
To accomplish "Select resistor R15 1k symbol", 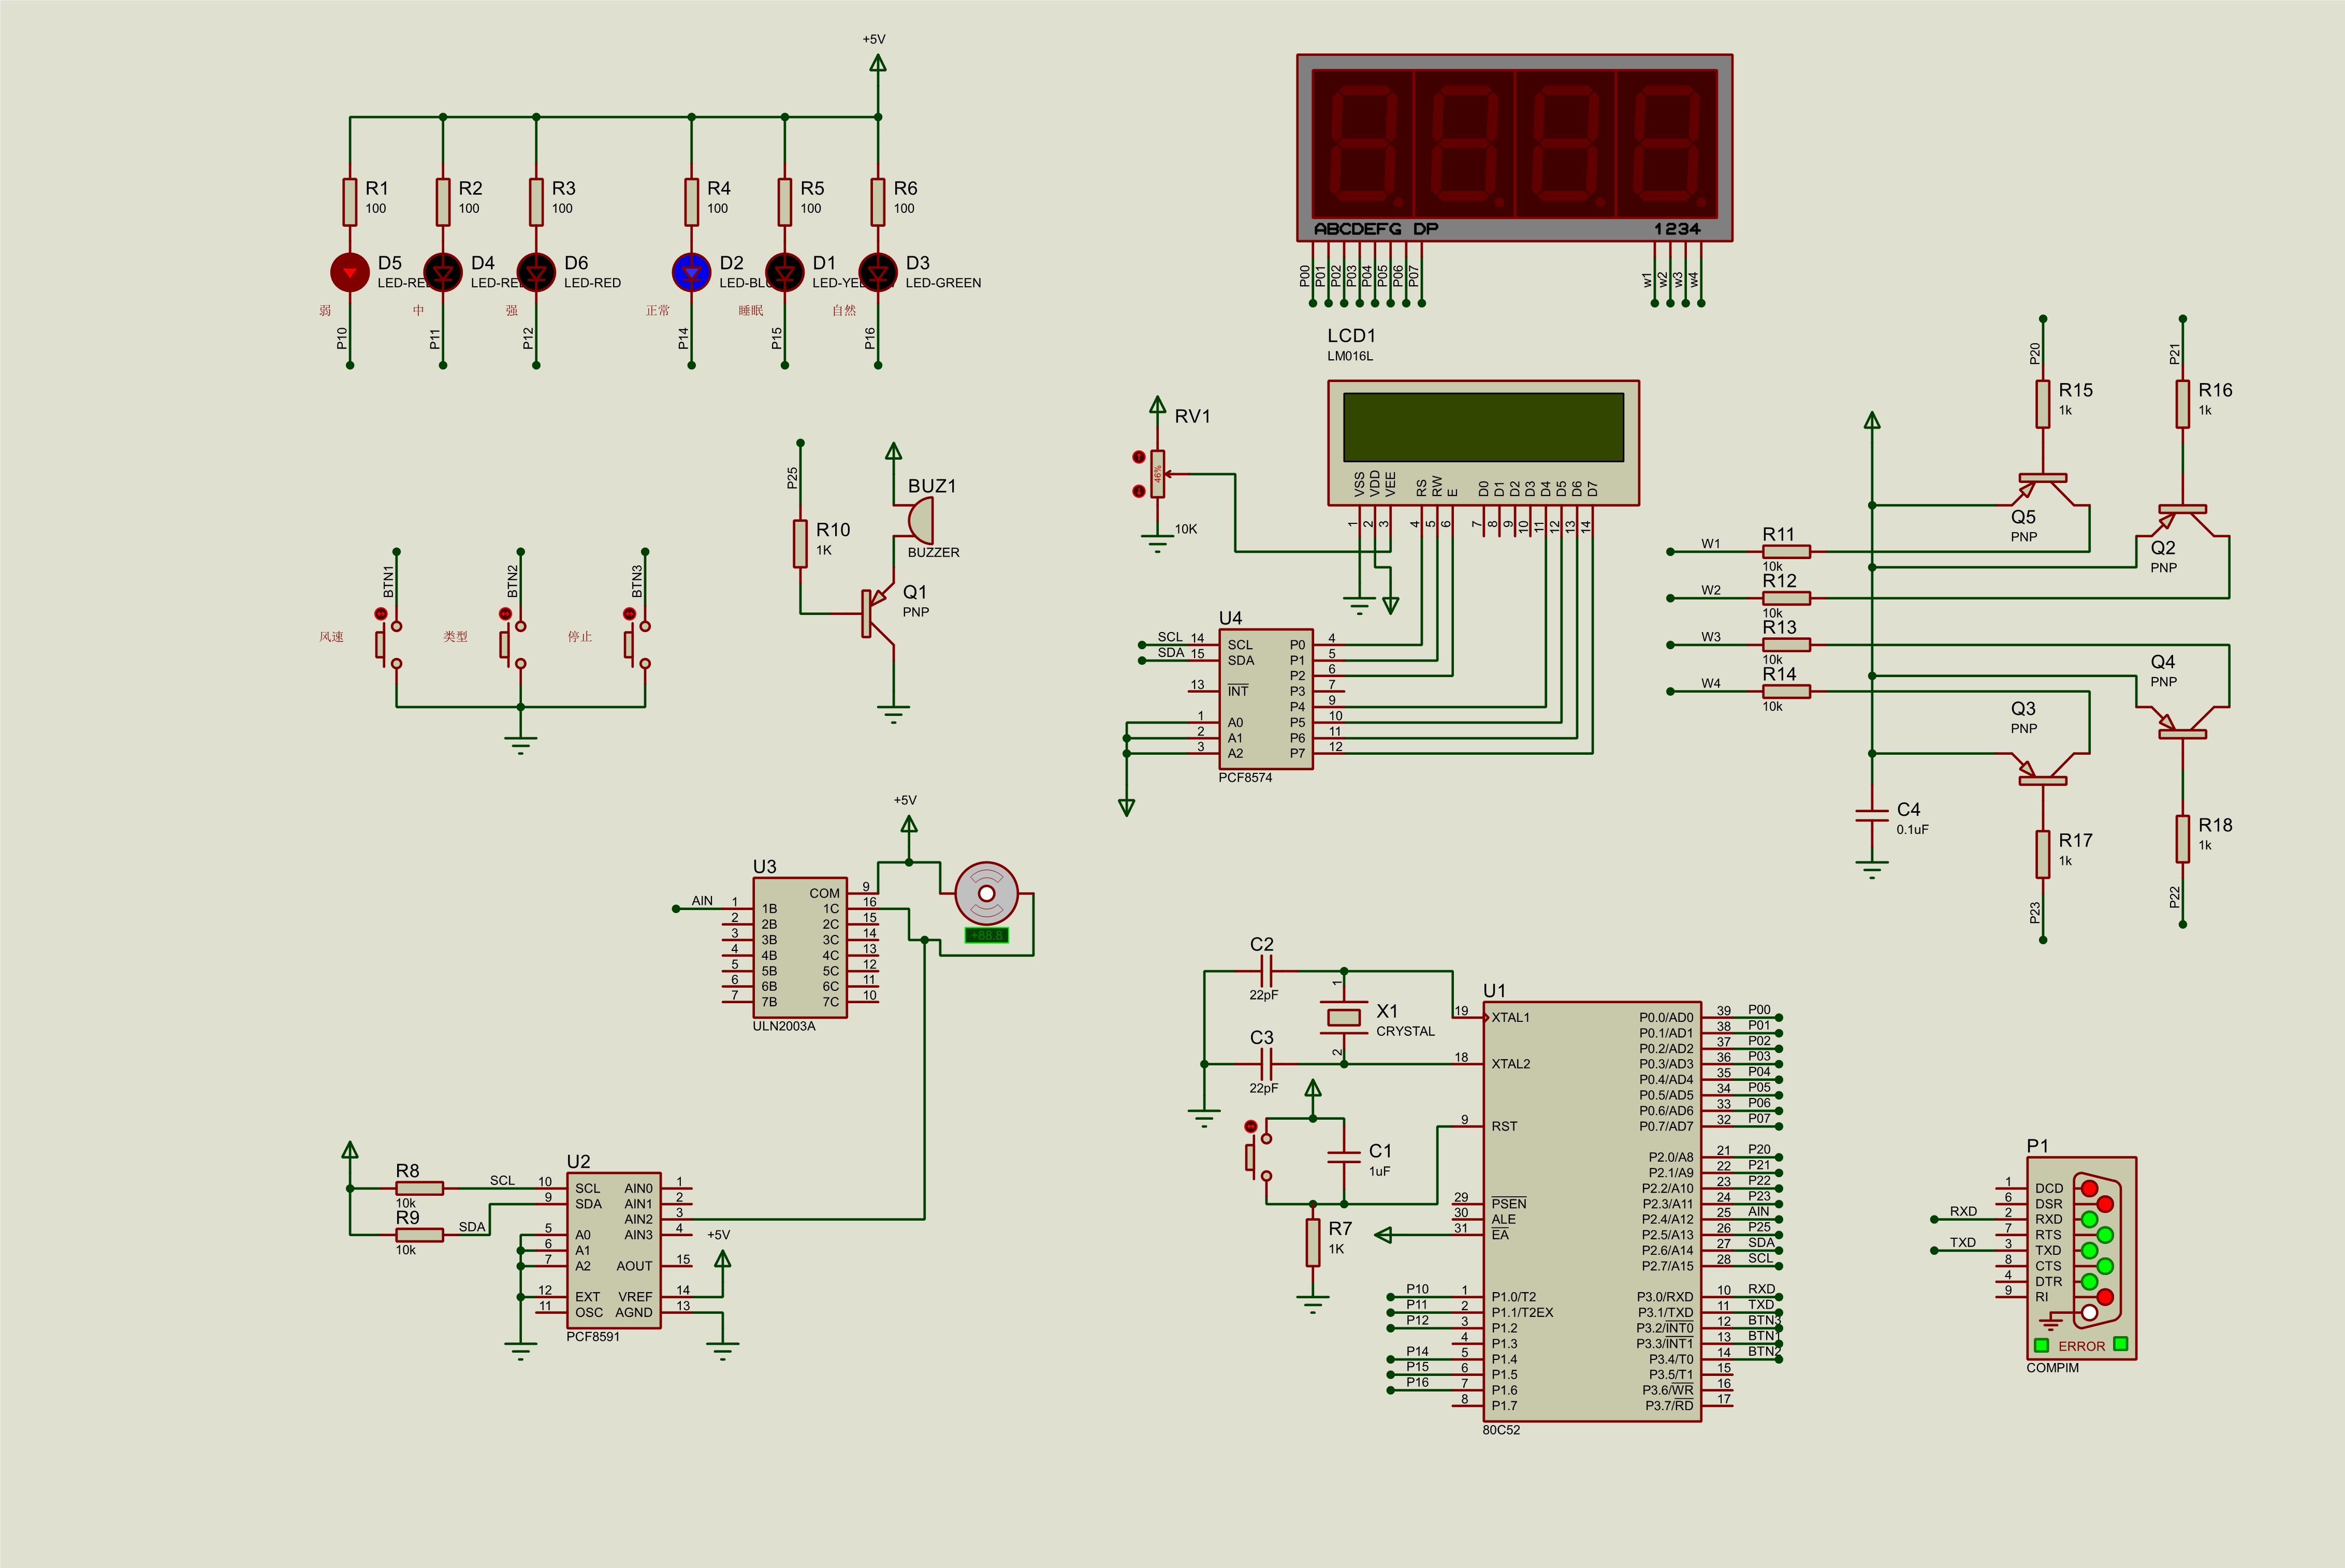I will click(2043, 403).
